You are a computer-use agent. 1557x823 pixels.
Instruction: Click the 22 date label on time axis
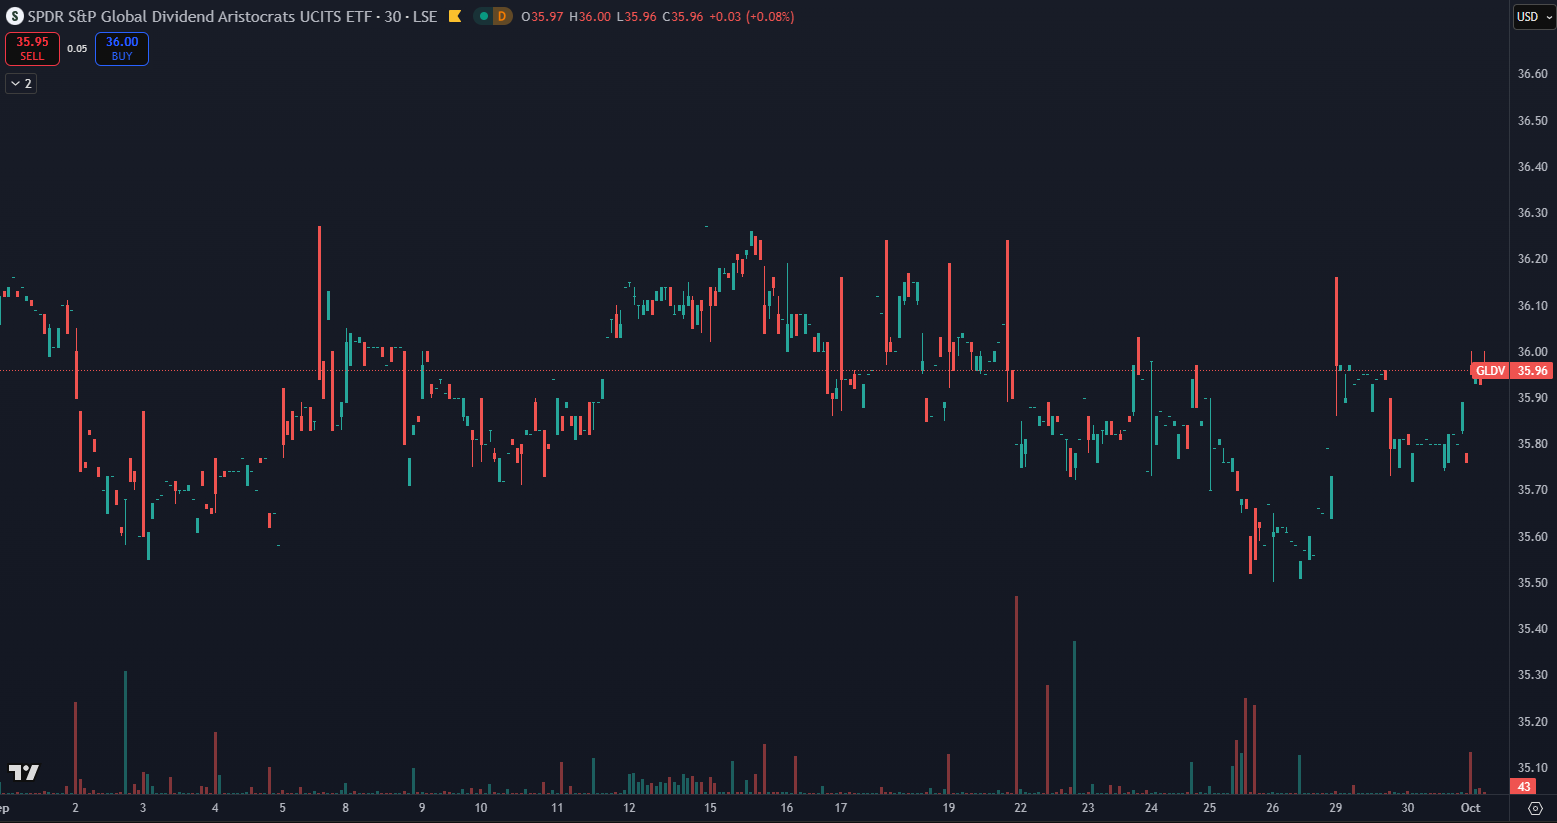[x=1020, y=808]
